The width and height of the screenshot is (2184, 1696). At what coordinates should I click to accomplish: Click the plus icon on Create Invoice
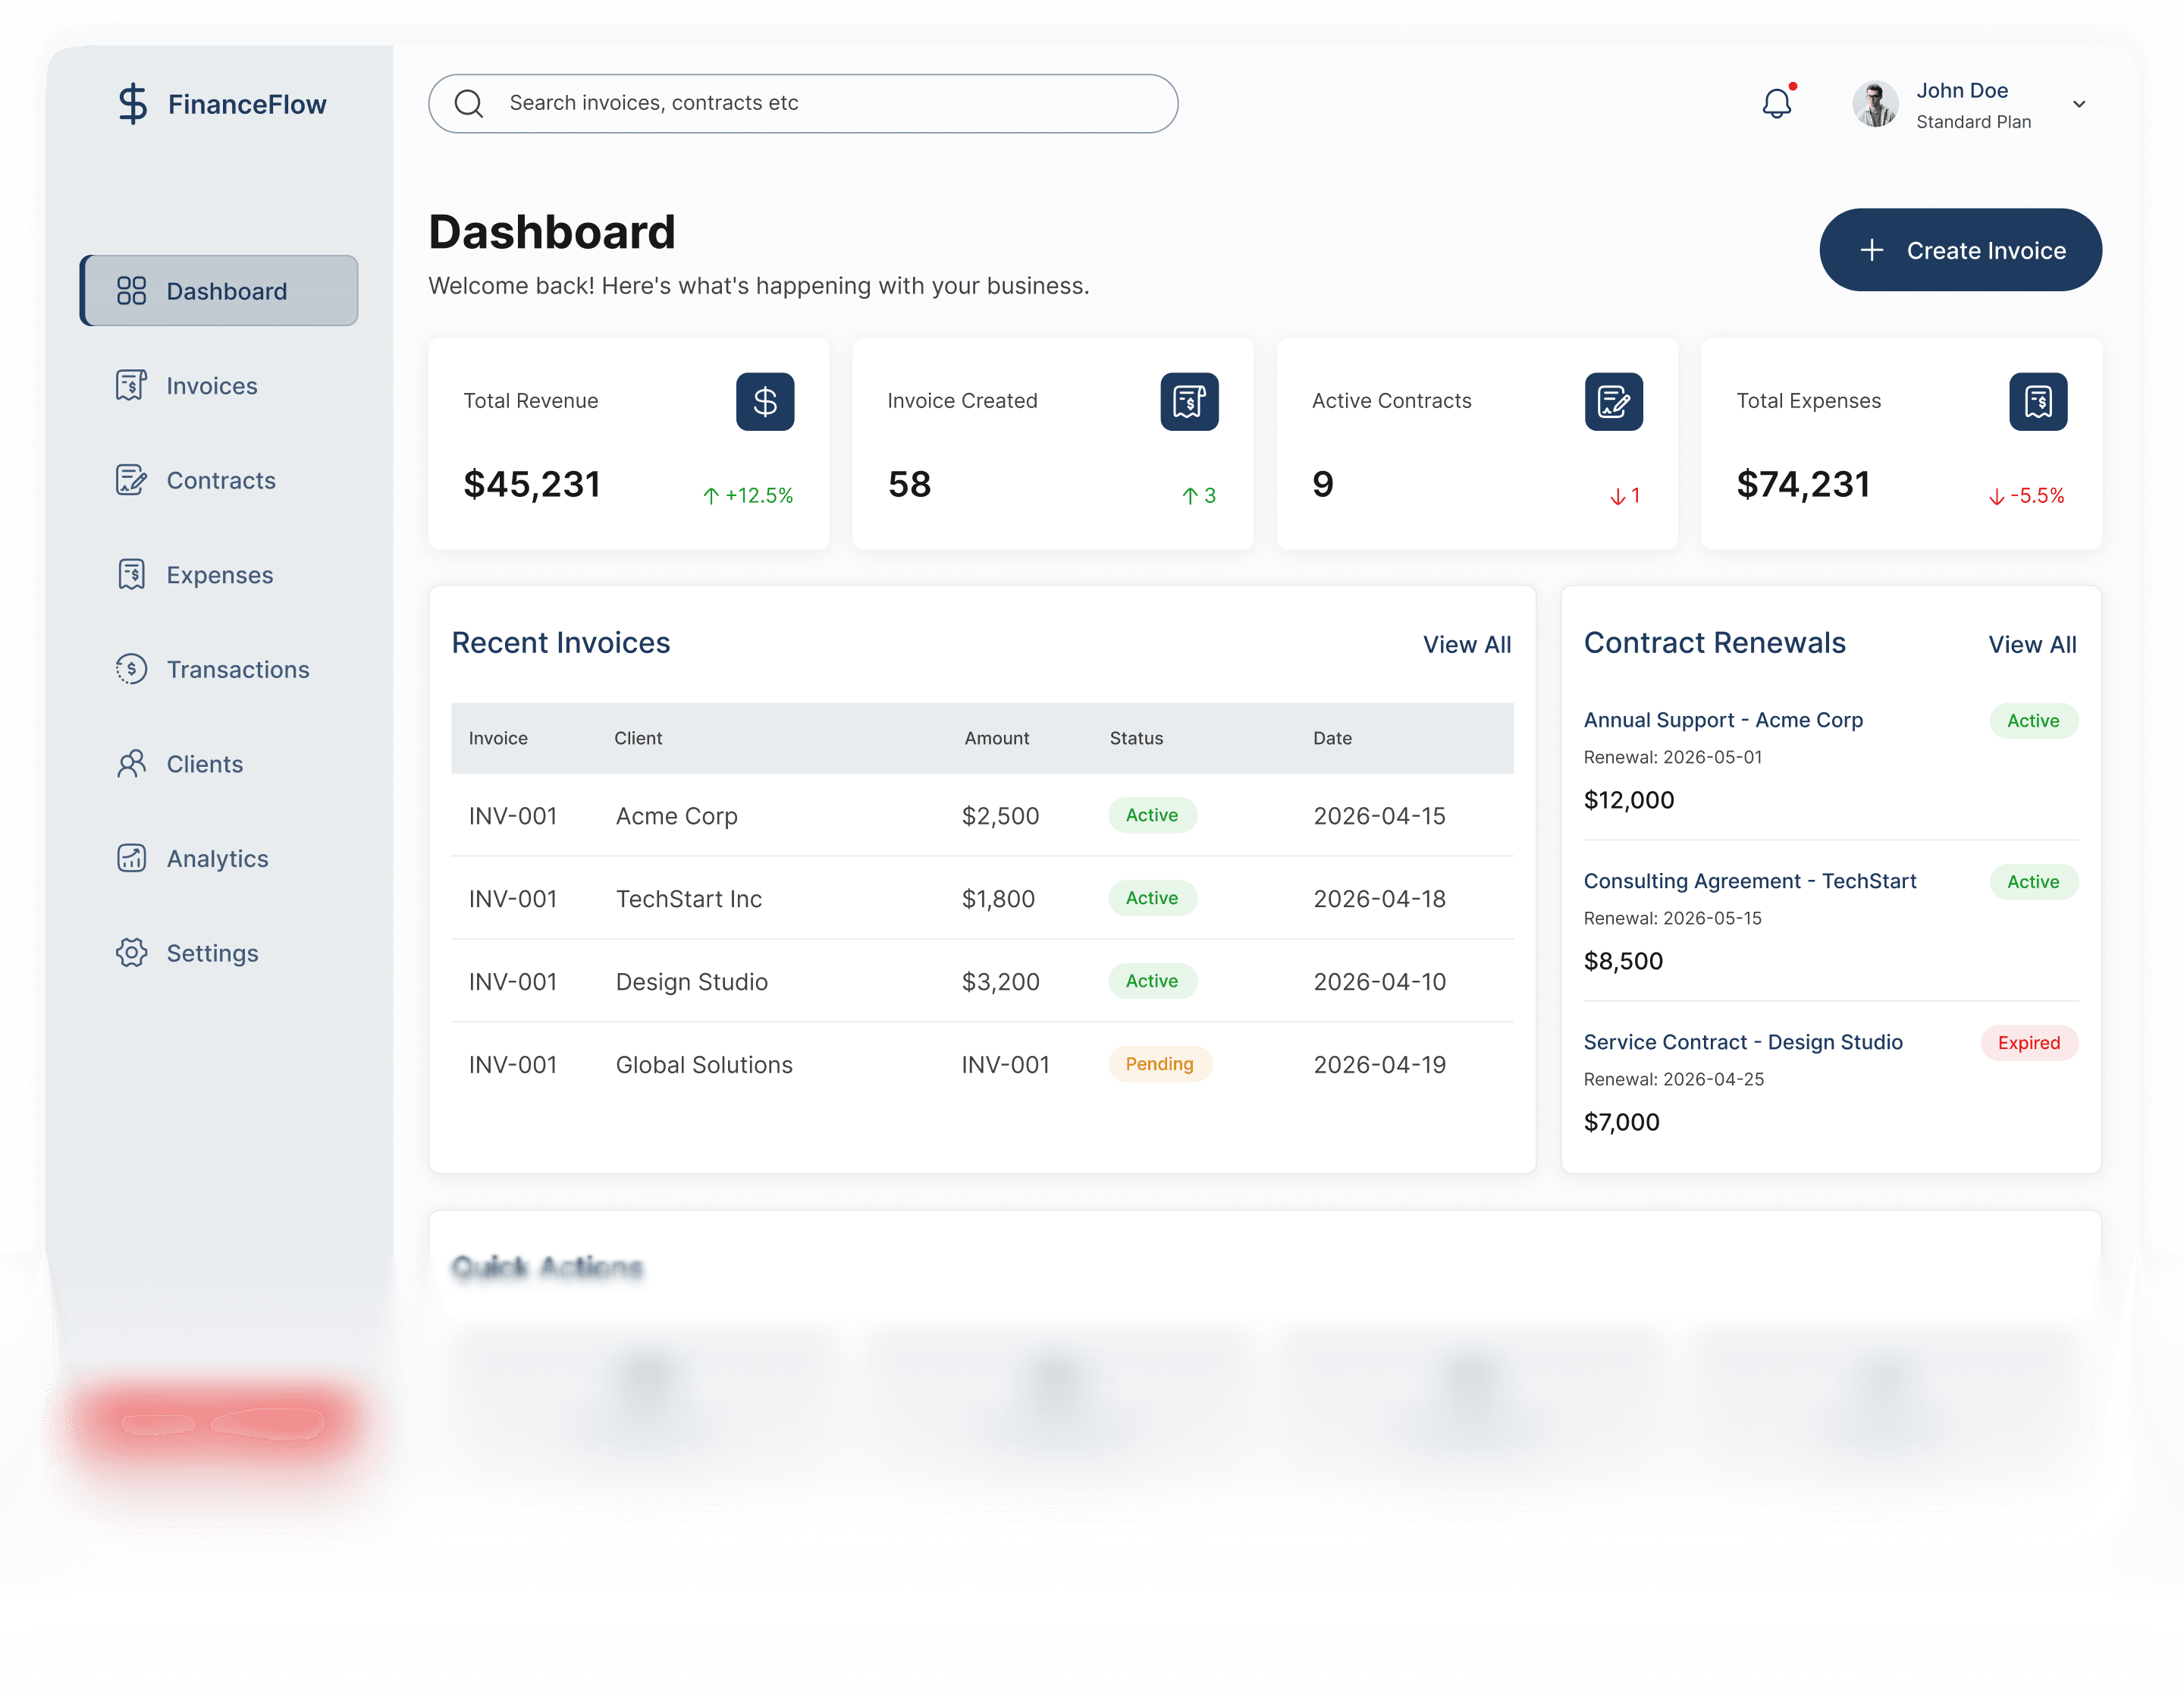pos(1872,250)
